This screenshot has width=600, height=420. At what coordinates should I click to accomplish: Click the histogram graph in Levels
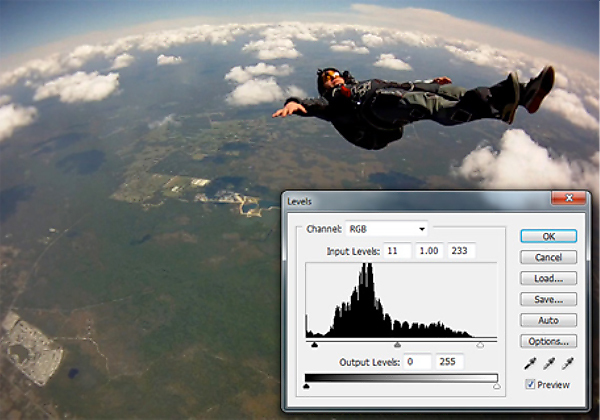401,300
